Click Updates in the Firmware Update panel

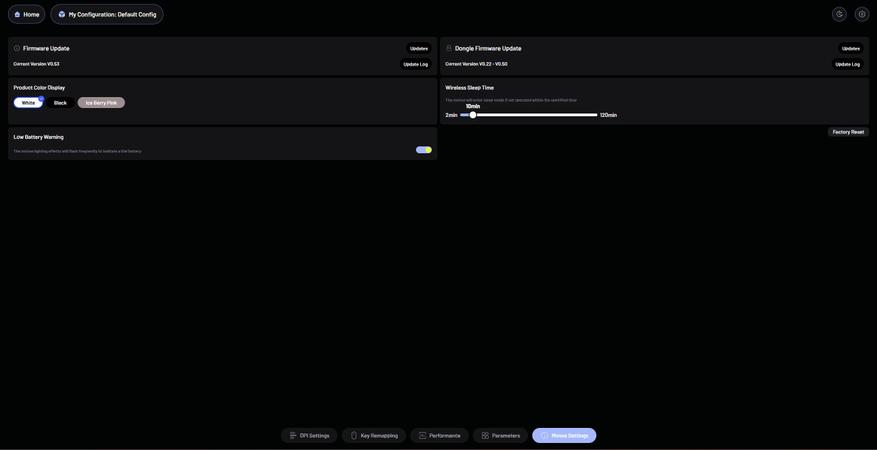[x=418, y=49]
